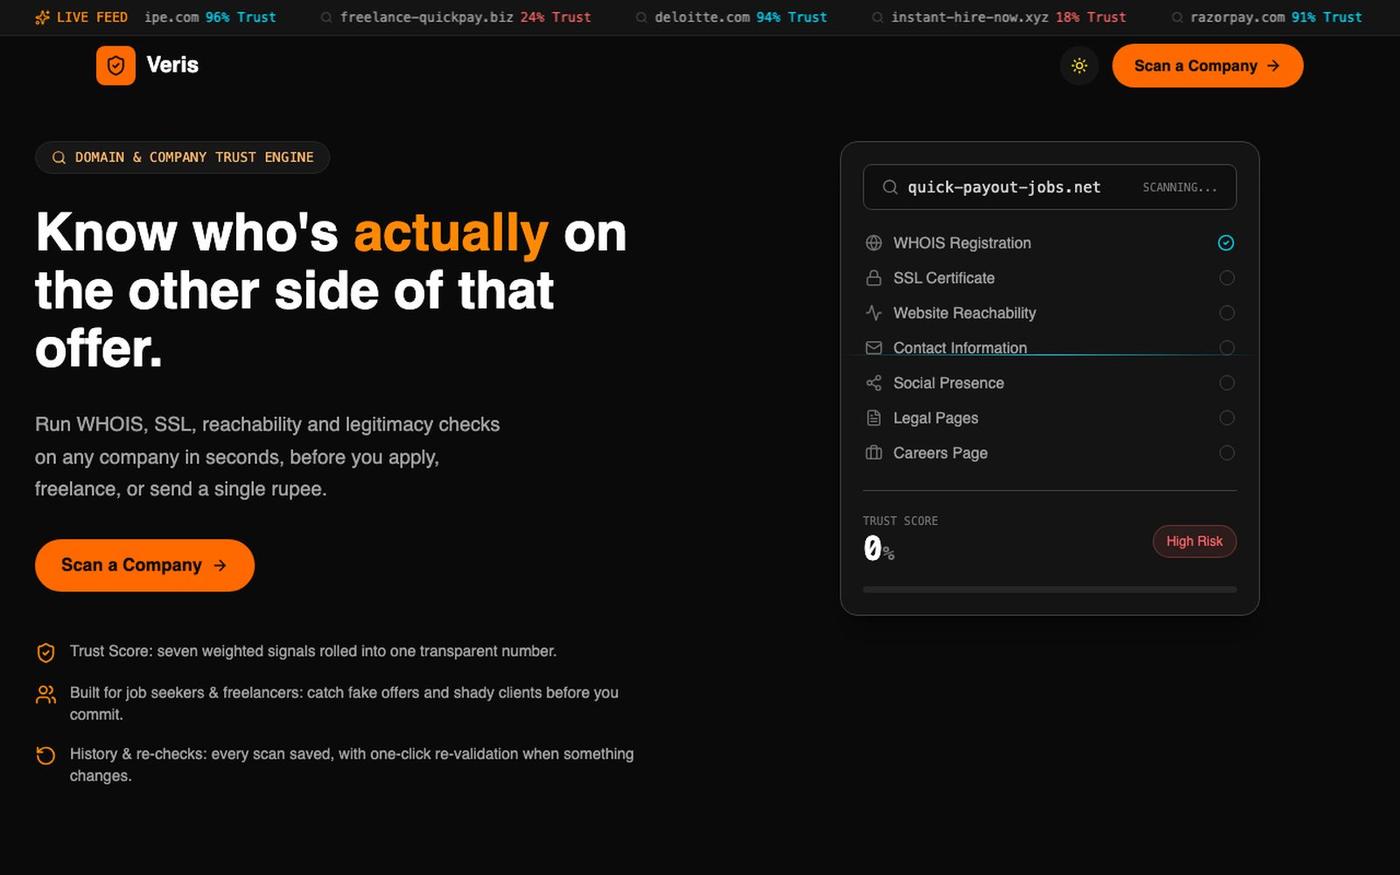Click the Social Presence share icon
This screenshot has width=1400, height=875.
coord(873,383)
